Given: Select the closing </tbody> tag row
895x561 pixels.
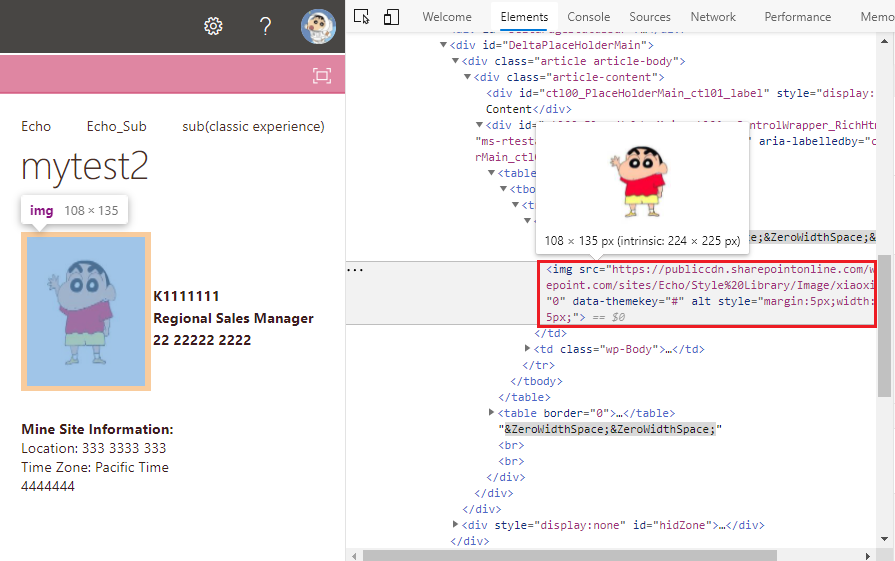Looking at the screenshot, I should pos(536,381).
